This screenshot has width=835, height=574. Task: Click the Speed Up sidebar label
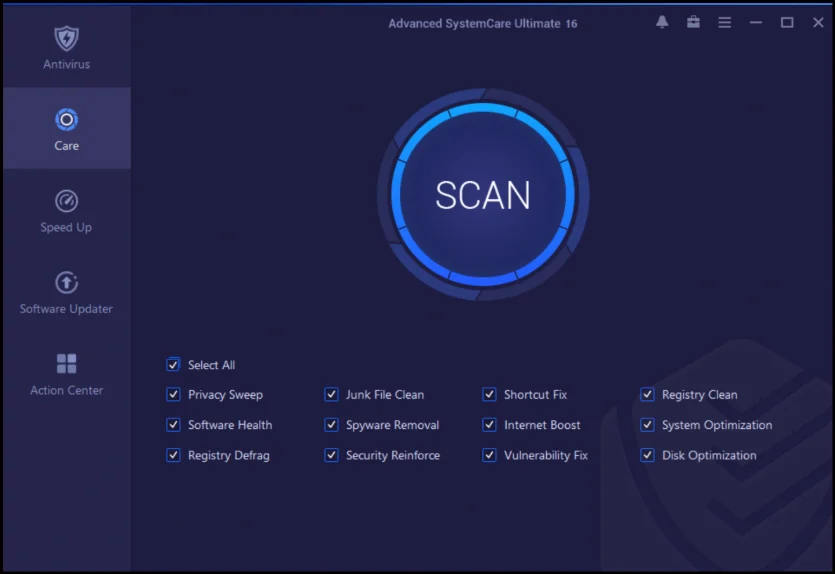66,227
